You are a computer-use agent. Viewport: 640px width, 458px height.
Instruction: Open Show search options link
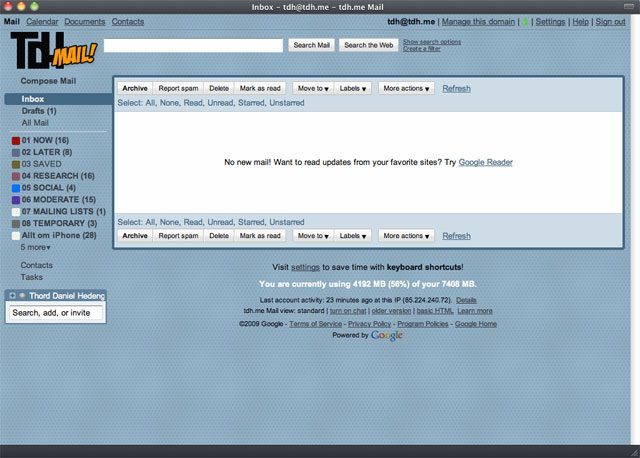(x=432, y=42)
